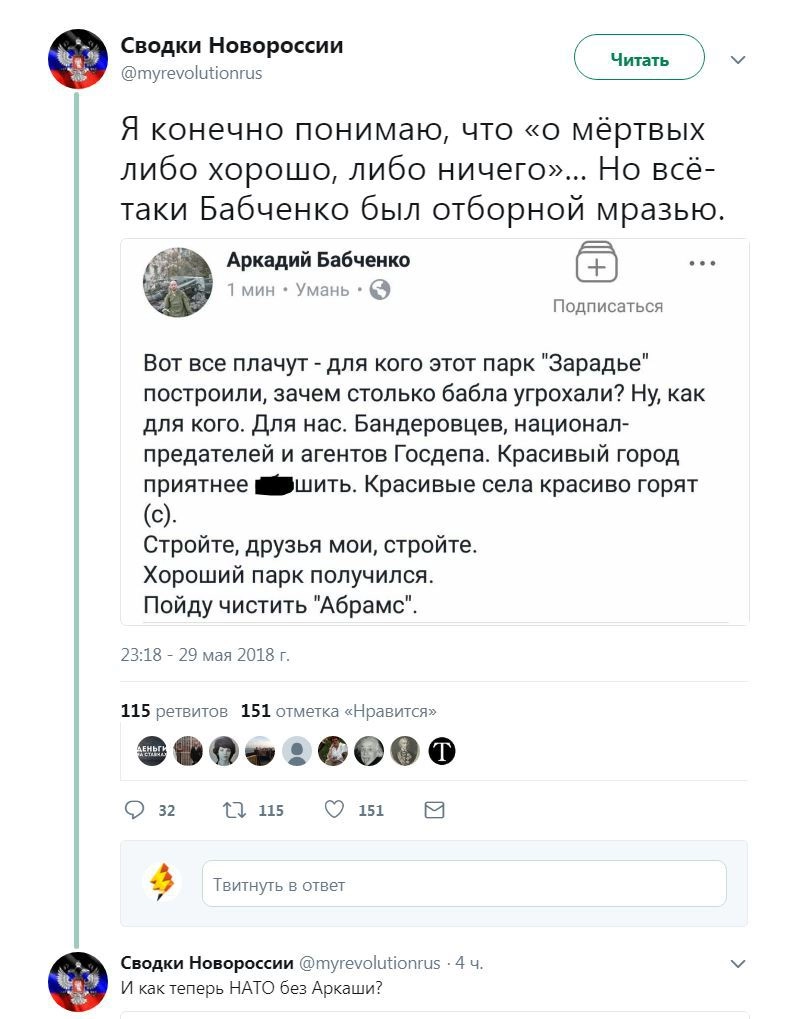The height and width of the screenshot is (1019, 795).
Task: Click the reply speech bubble icon
Action: 135,810
